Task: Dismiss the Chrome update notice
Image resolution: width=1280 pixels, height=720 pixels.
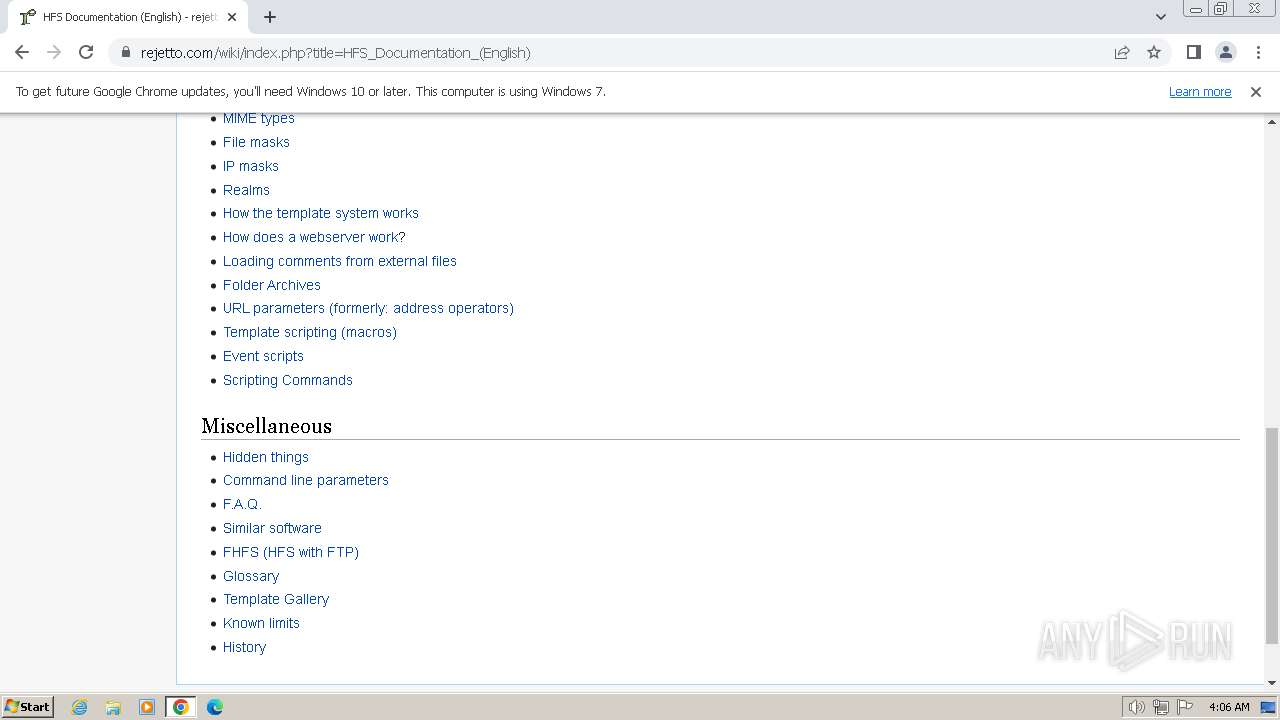Action: coord(1256,91)
